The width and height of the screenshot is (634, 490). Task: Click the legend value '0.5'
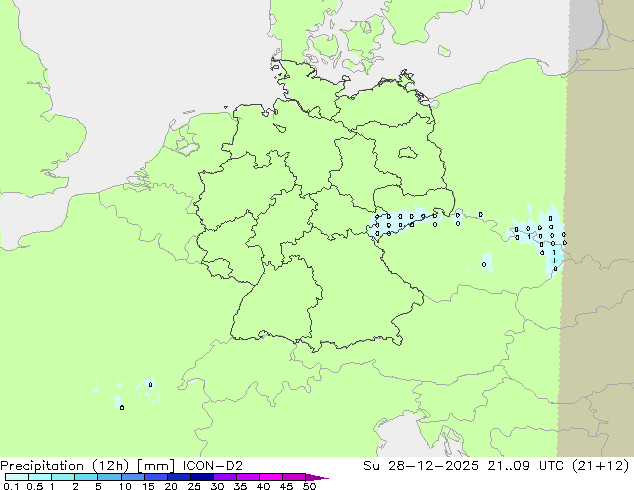[34, 486]
